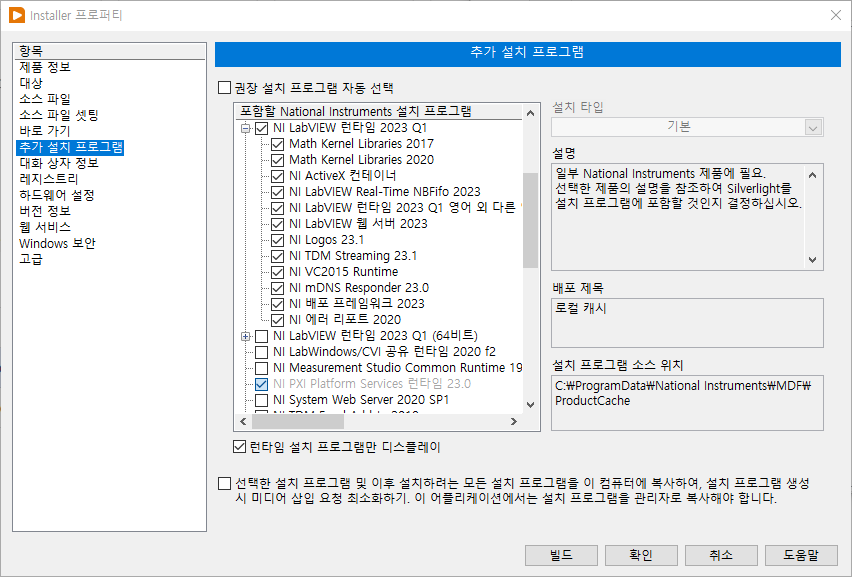The height and width of the screenshot is (577, 852).
Task: Enable 권장 설치 프로그램 자동 선택 checkbox
Action: click(224, 87)
